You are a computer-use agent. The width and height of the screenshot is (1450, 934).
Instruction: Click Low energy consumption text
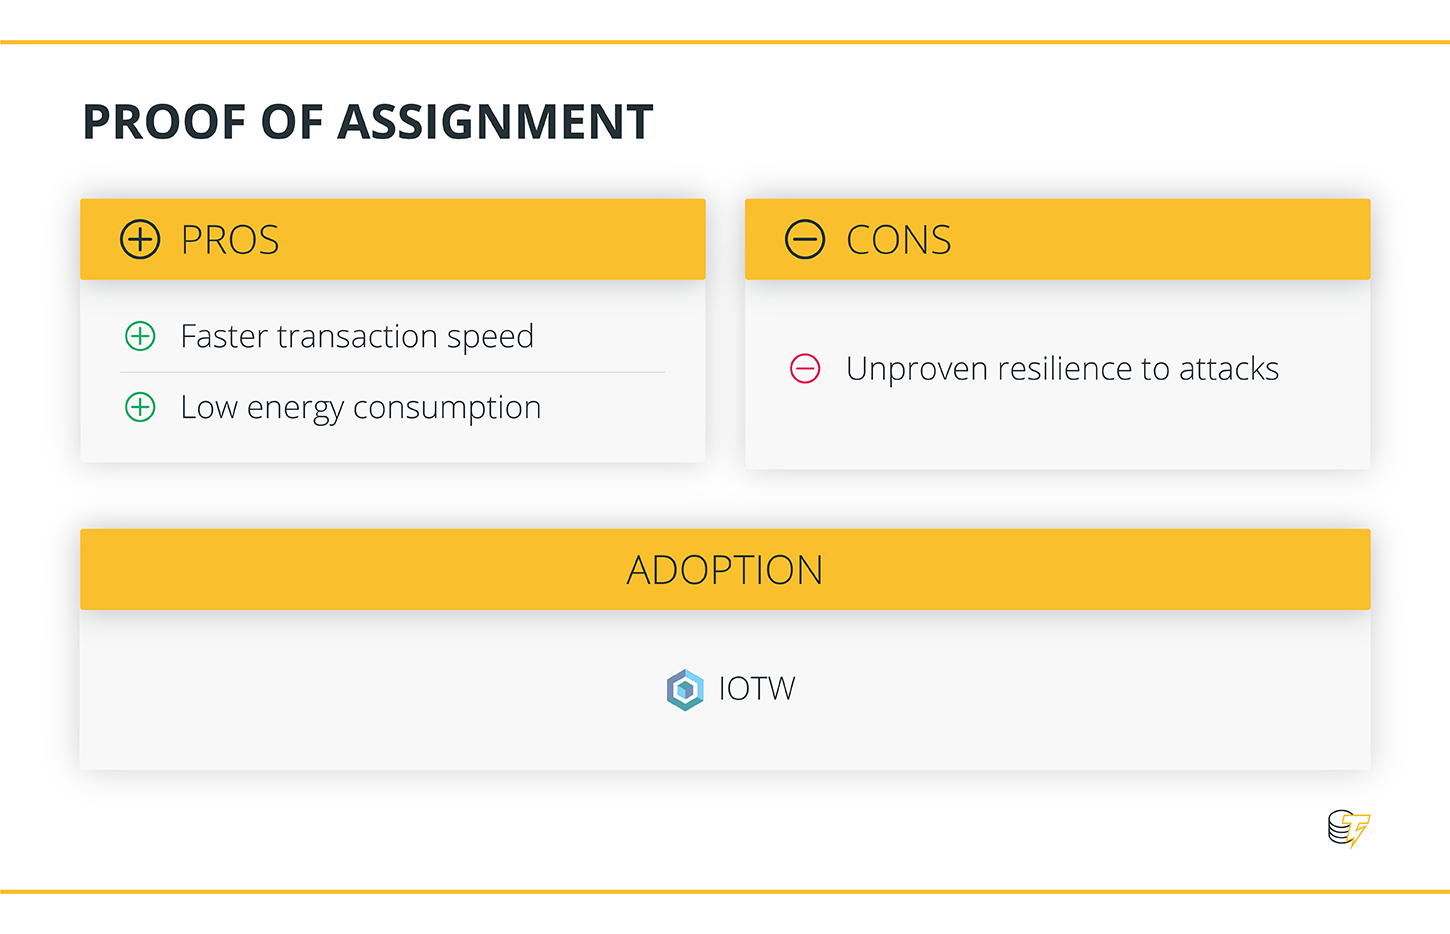[x=361, y=408]
